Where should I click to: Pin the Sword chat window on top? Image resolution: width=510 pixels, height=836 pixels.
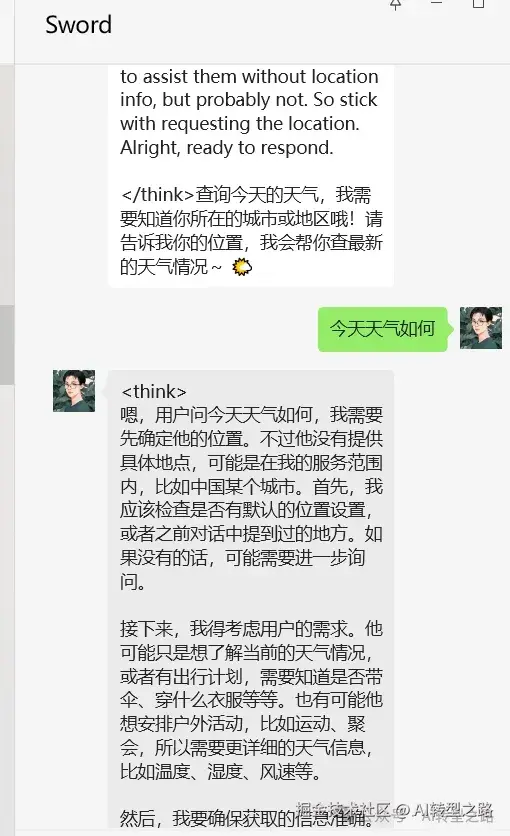(395, 4)
